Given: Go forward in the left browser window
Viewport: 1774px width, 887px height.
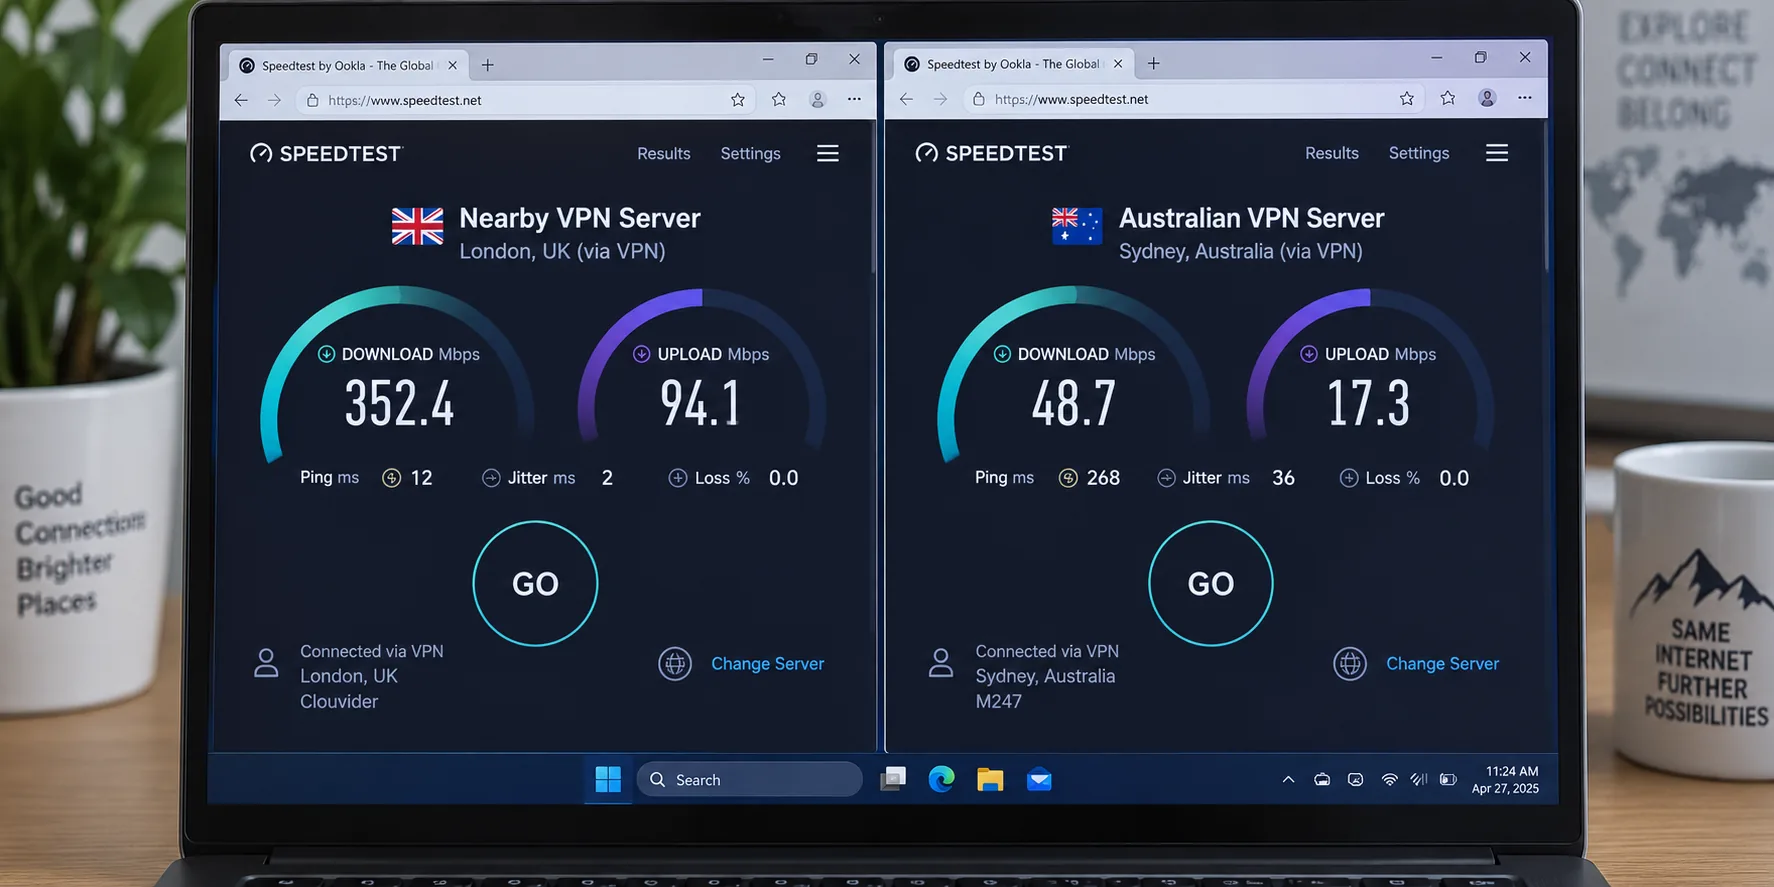Looking at the screenshot, I should [274, 100].
